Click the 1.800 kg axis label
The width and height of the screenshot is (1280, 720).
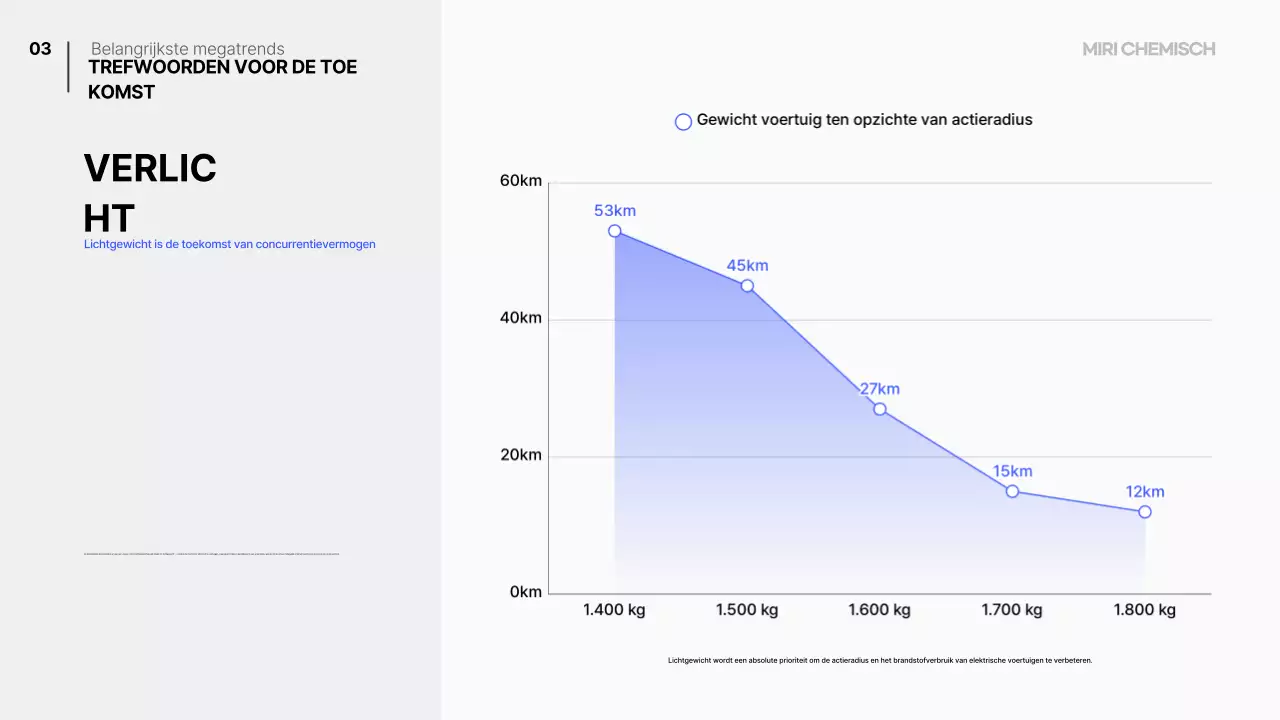(1144, 610)
